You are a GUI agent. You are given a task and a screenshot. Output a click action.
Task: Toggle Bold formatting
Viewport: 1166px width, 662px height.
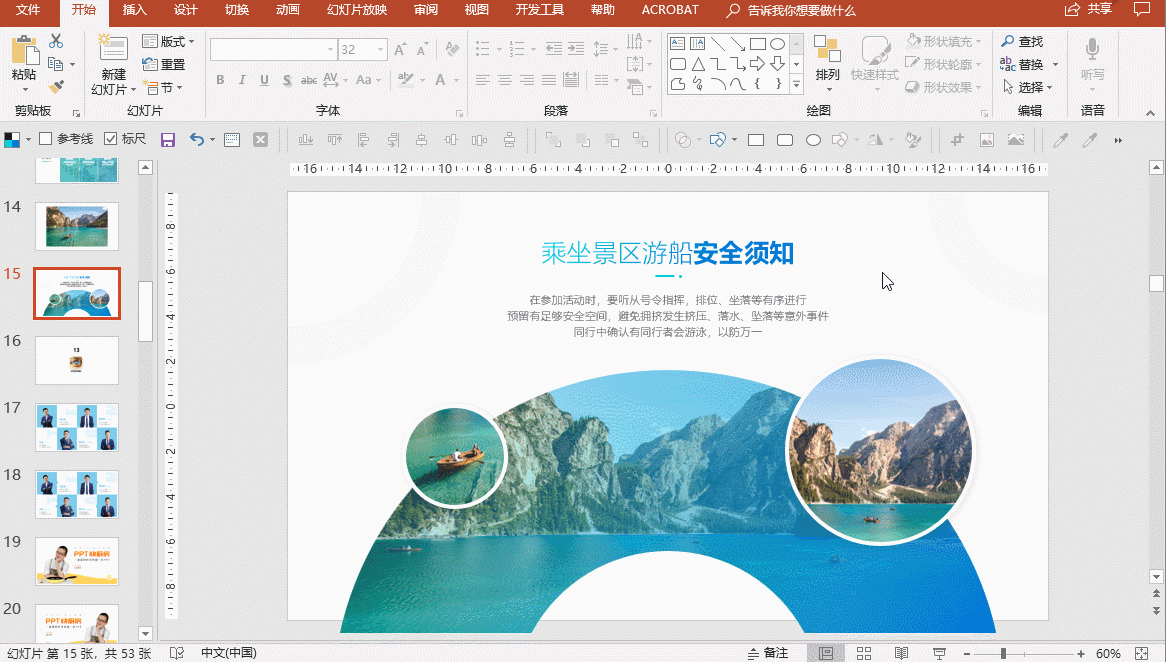(220, 80)
